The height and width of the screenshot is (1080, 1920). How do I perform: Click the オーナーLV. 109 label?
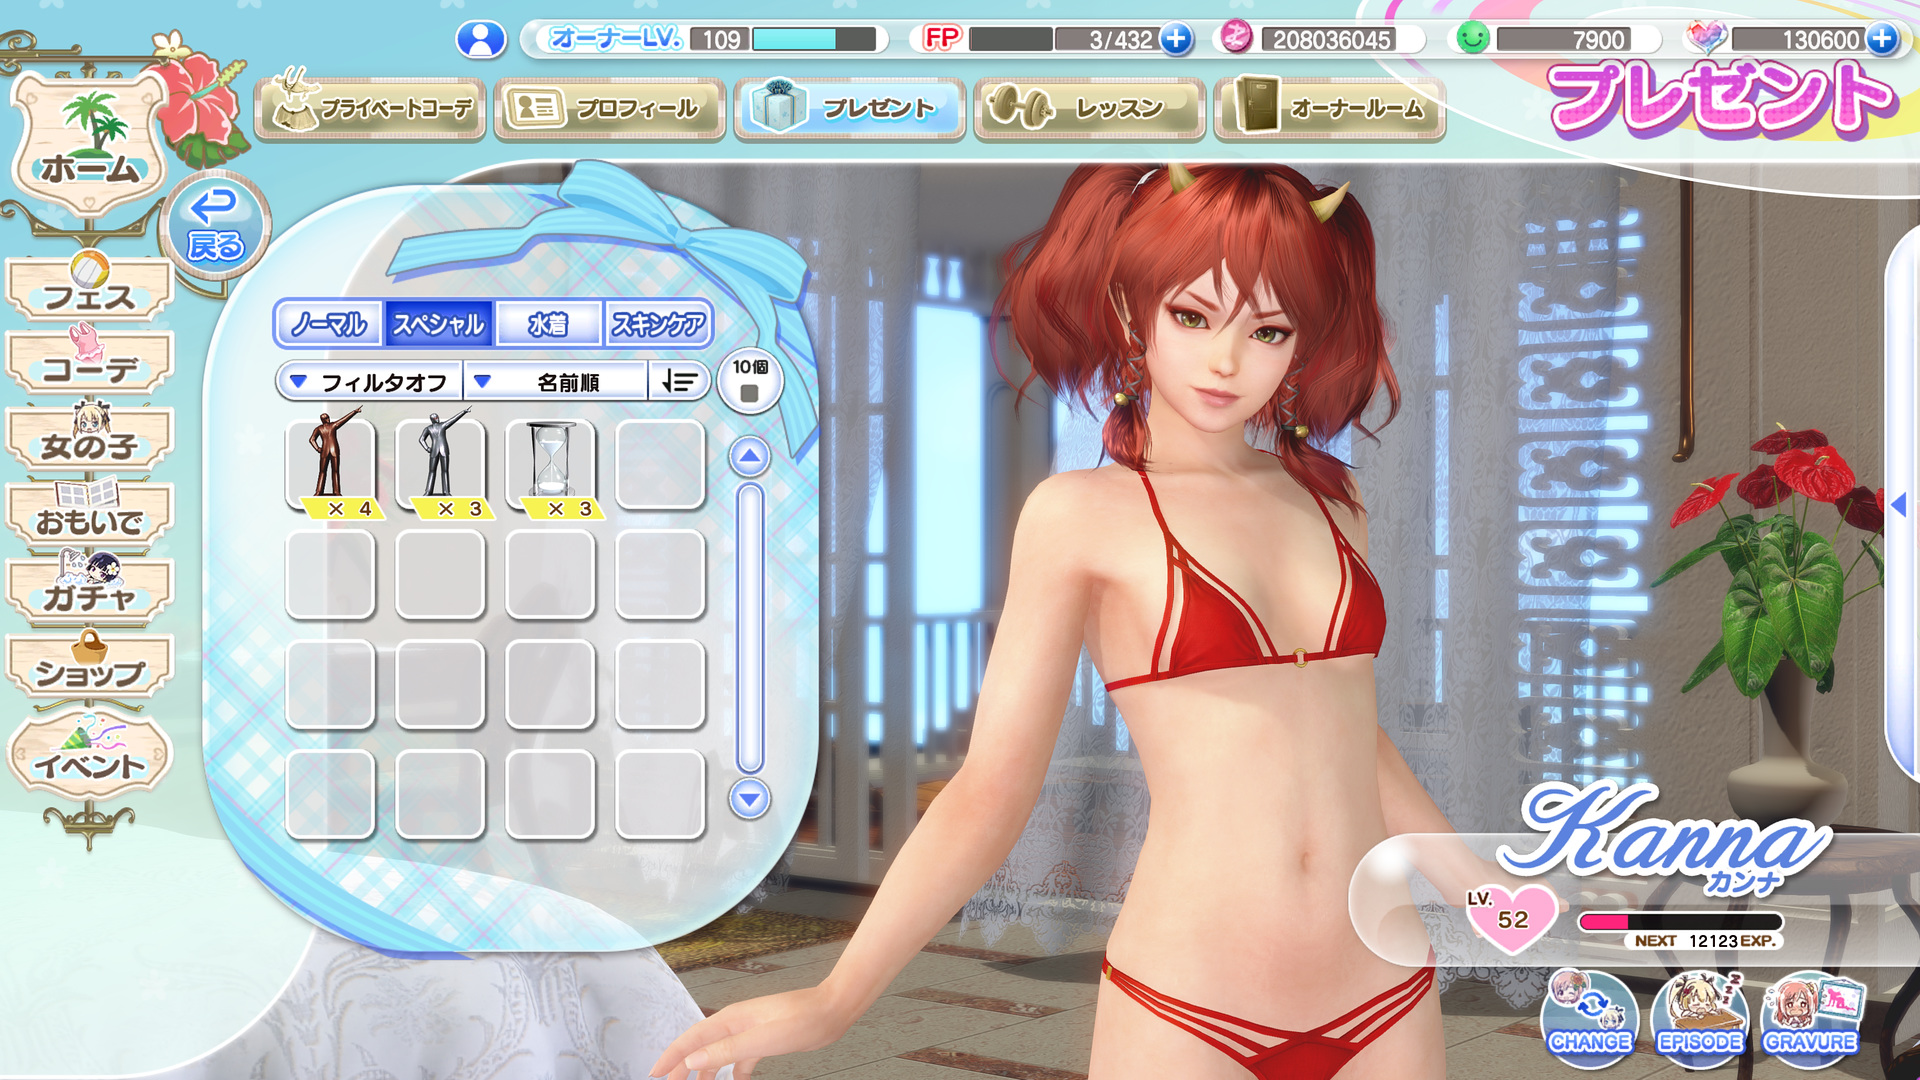[x=646, y=39]
